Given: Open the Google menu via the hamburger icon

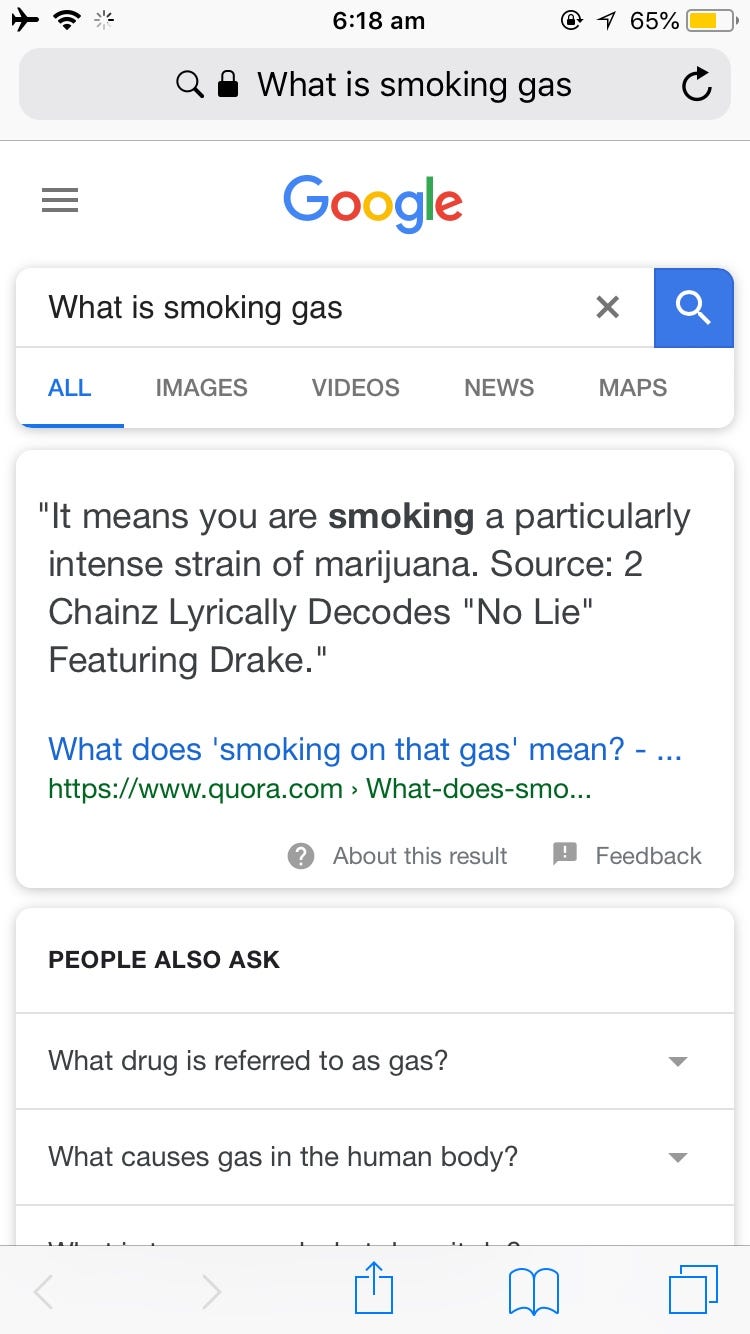Looking at the screenshot, I should tap(60, 200).
